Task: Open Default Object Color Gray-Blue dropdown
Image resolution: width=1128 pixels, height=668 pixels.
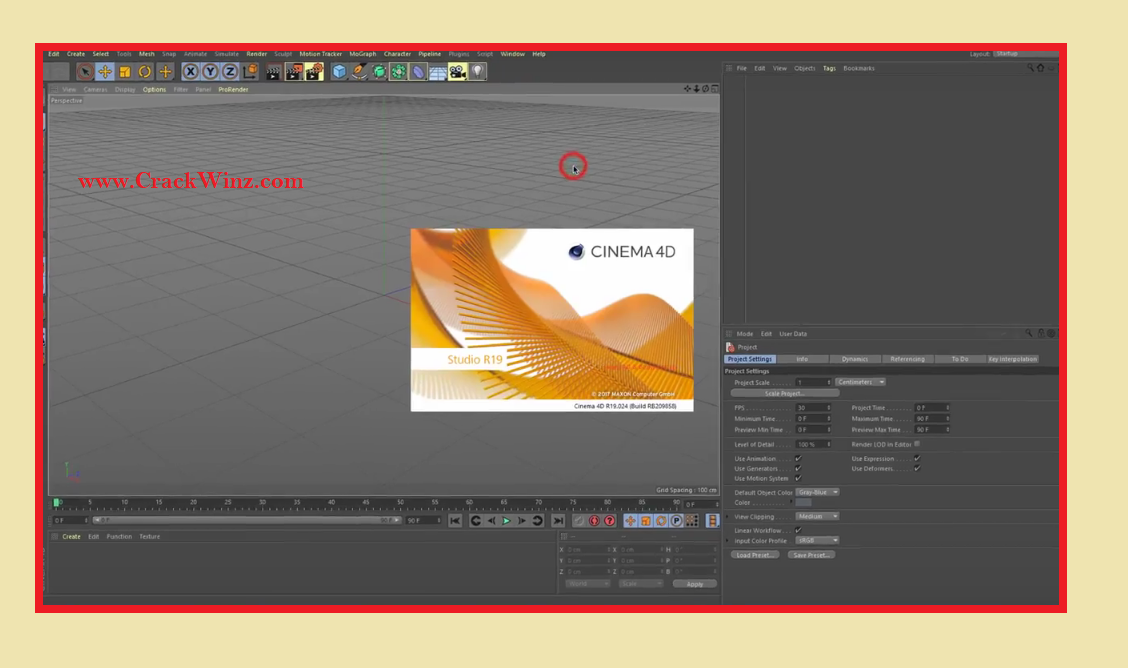Action: [817, 492]
